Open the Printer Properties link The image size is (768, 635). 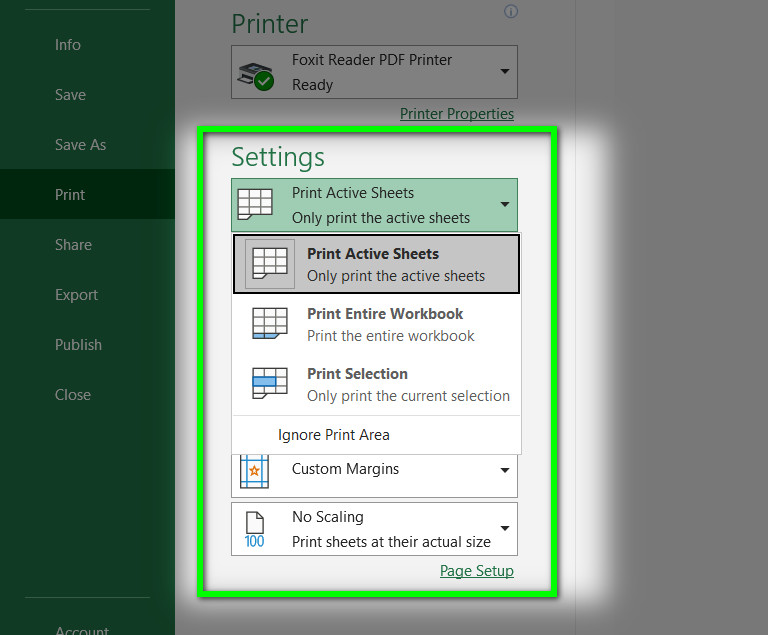tap(457, 114)
